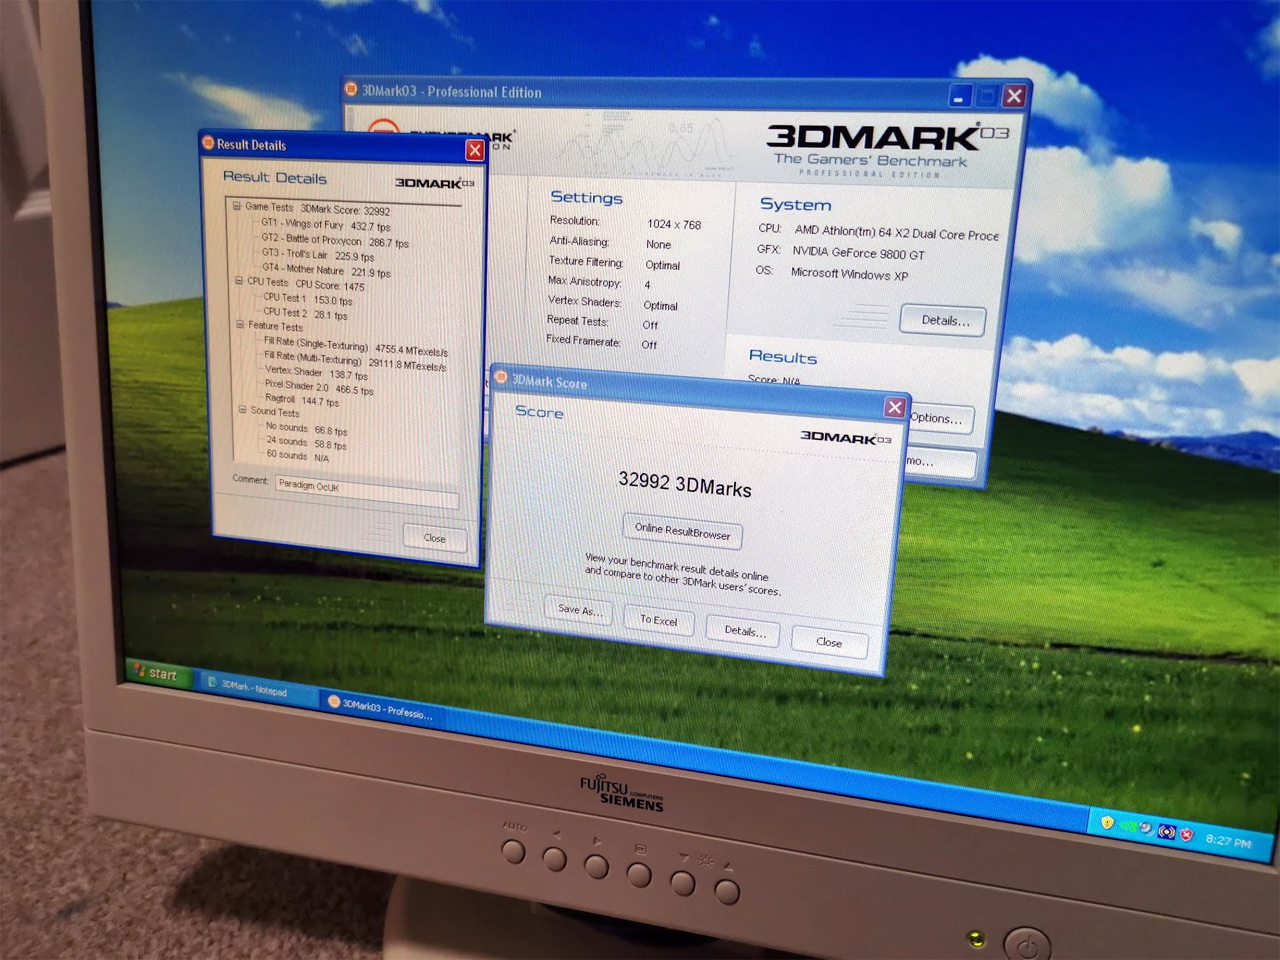The width and height of the screenshot is (1280, 960).
Task: Select CPU Test 1 result row
Action: click(308, 299)
